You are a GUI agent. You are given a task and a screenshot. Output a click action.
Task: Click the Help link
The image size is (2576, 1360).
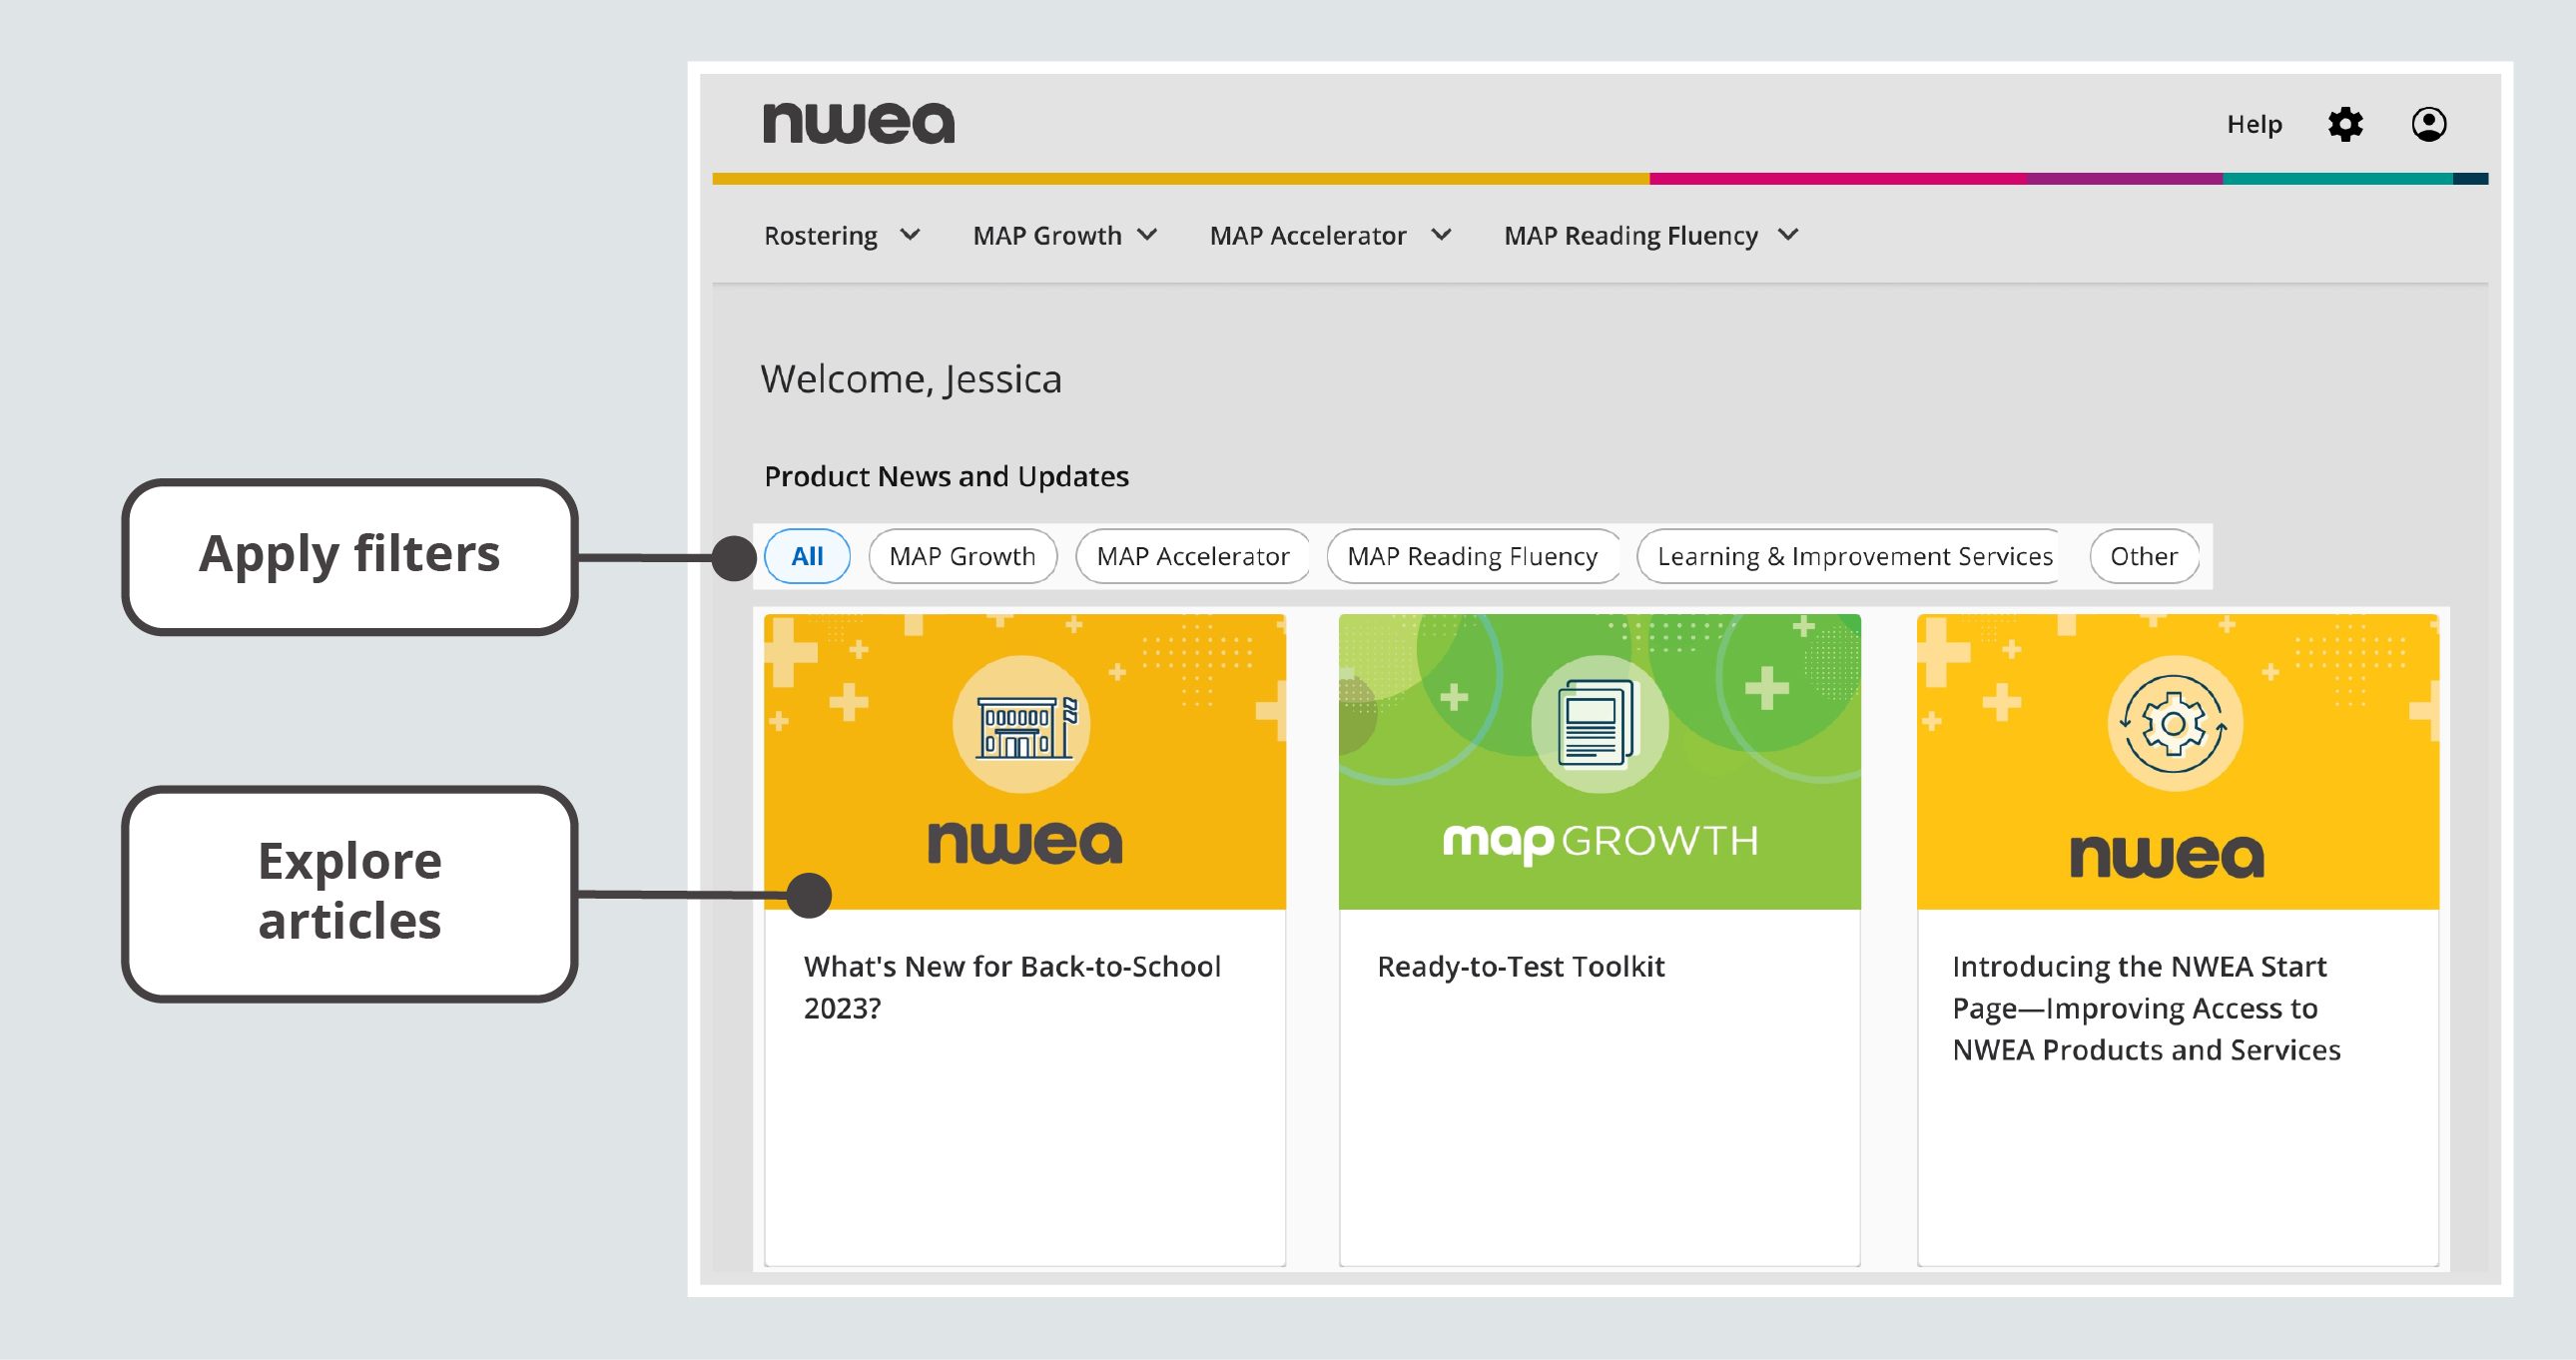point(2254,124)
